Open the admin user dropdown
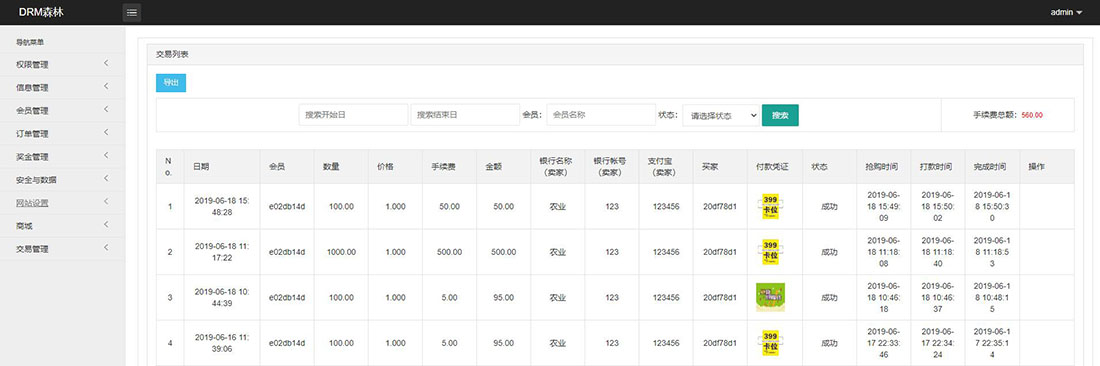This screenshot has height=366, width=1100. 1066,12
